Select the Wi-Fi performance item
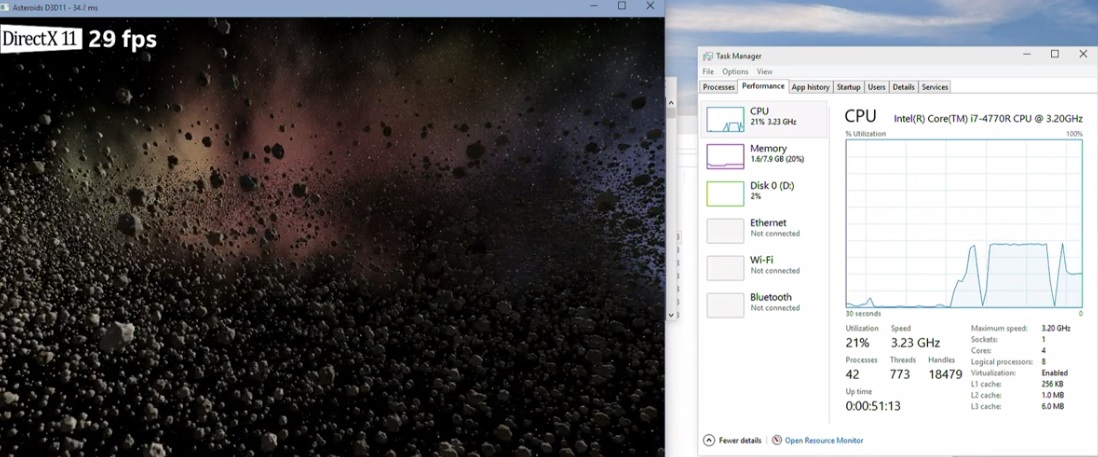Image resolution: width=1098 pixels, height=457 pixels. [x=768, y=265]
